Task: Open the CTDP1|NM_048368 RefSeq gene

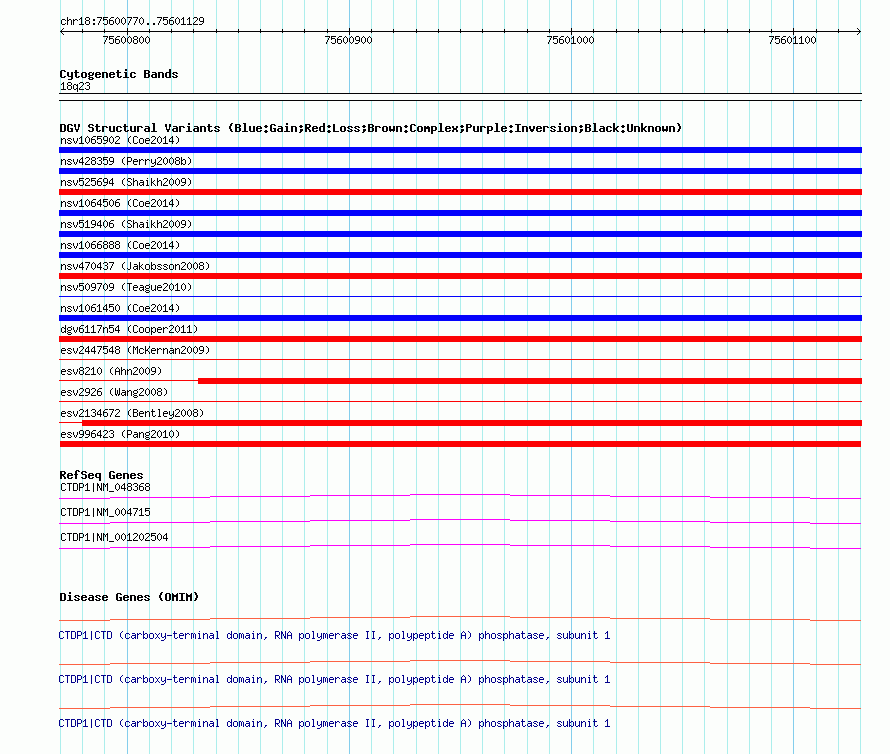Action: (105, 488)
